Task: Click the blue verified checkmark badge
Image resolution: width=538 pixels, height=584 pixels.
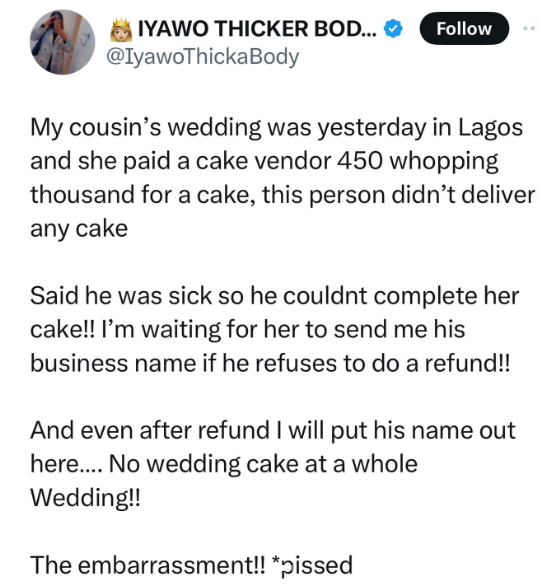Action: pos(393,29)
